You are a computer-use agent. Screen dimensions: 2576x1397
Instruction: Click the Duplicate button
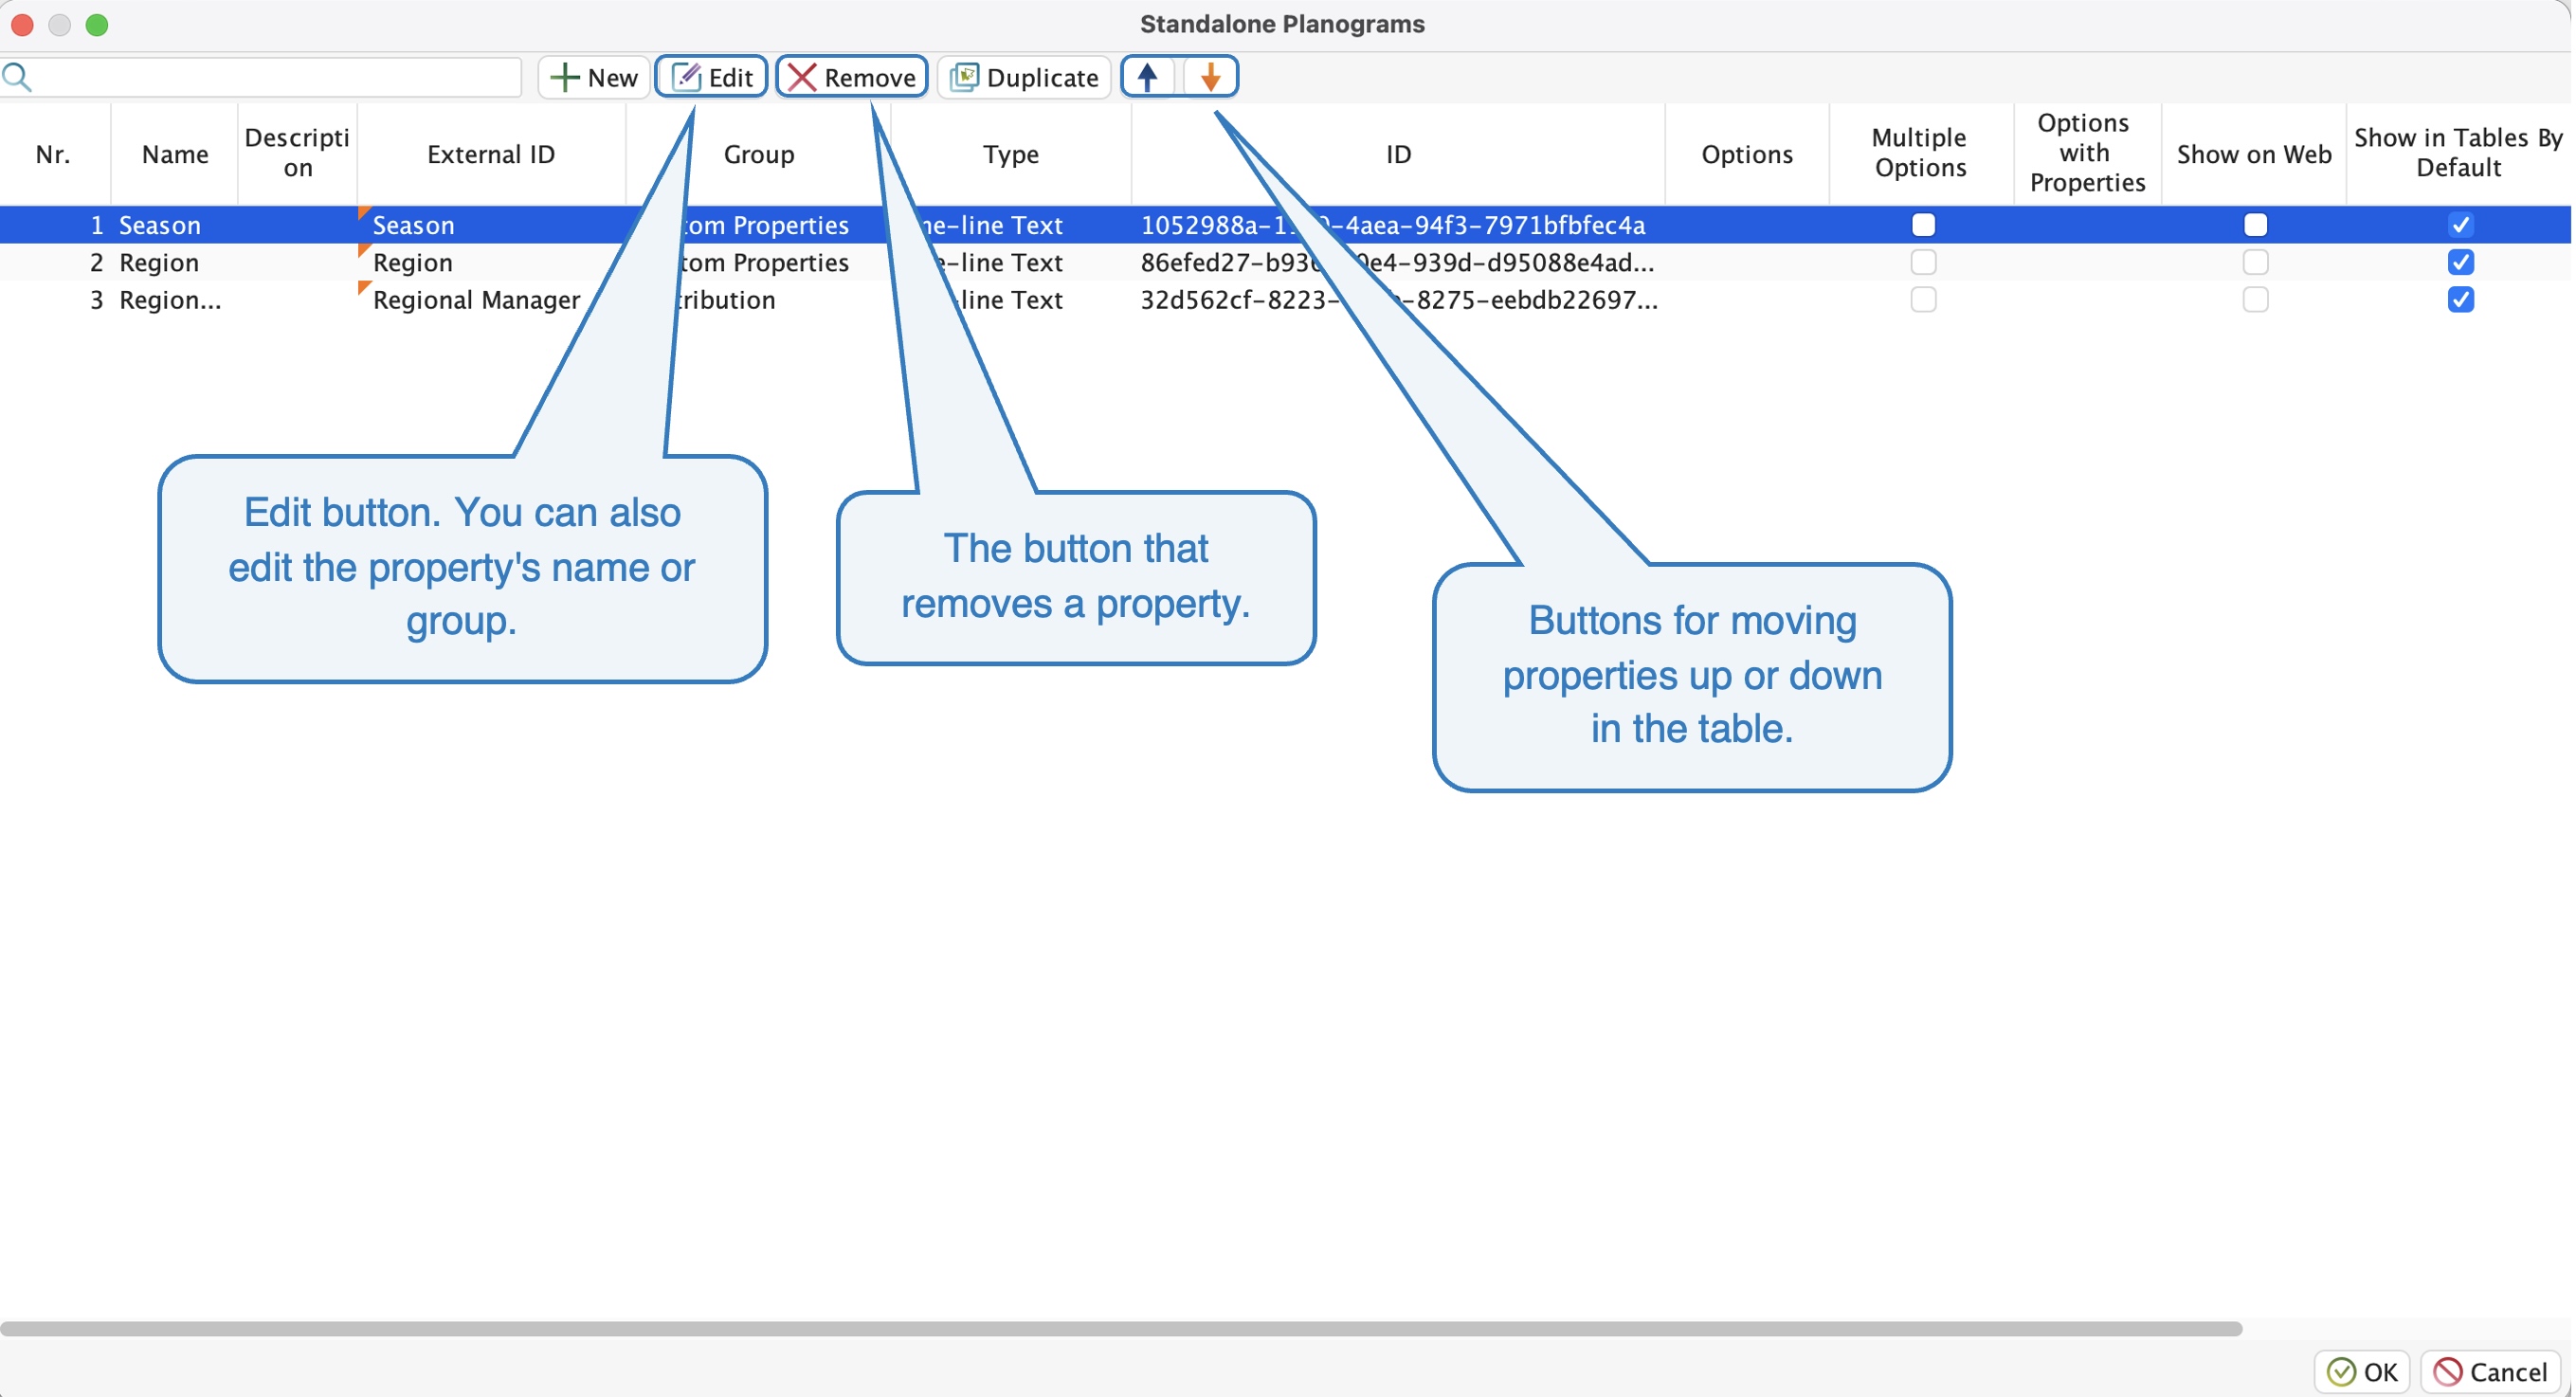(x=1024, y=77)
